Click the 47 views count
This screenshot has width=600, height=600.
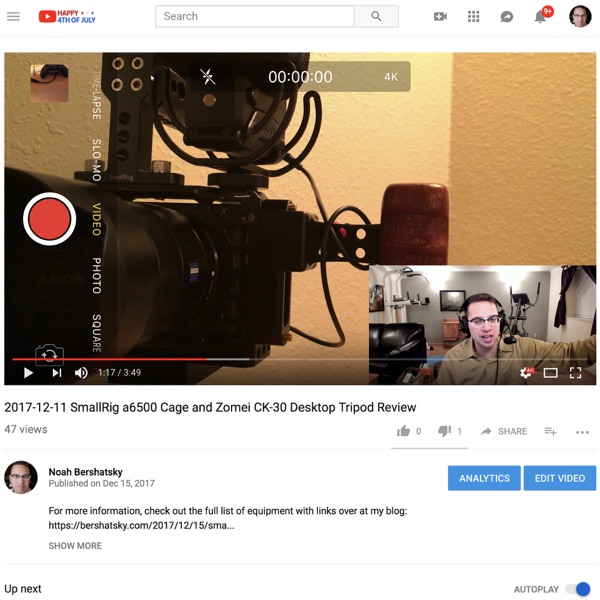(26, 429)
